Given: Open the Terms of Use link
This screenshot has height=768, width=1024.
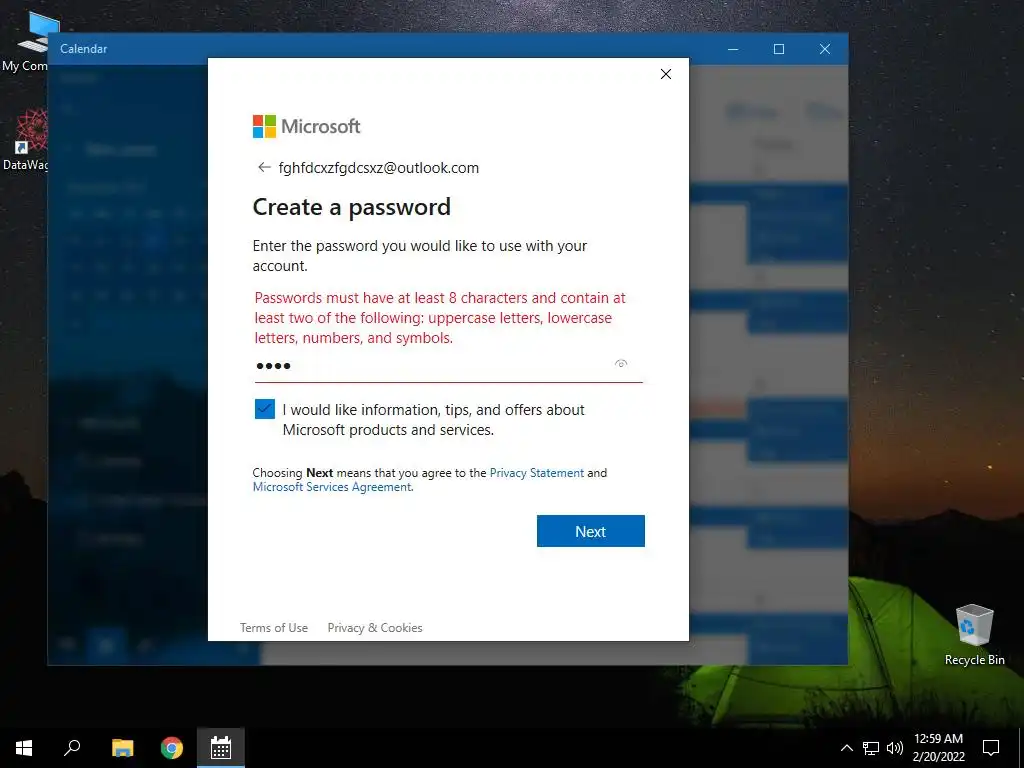Looking at the screenshot, I should pos(274,628).
